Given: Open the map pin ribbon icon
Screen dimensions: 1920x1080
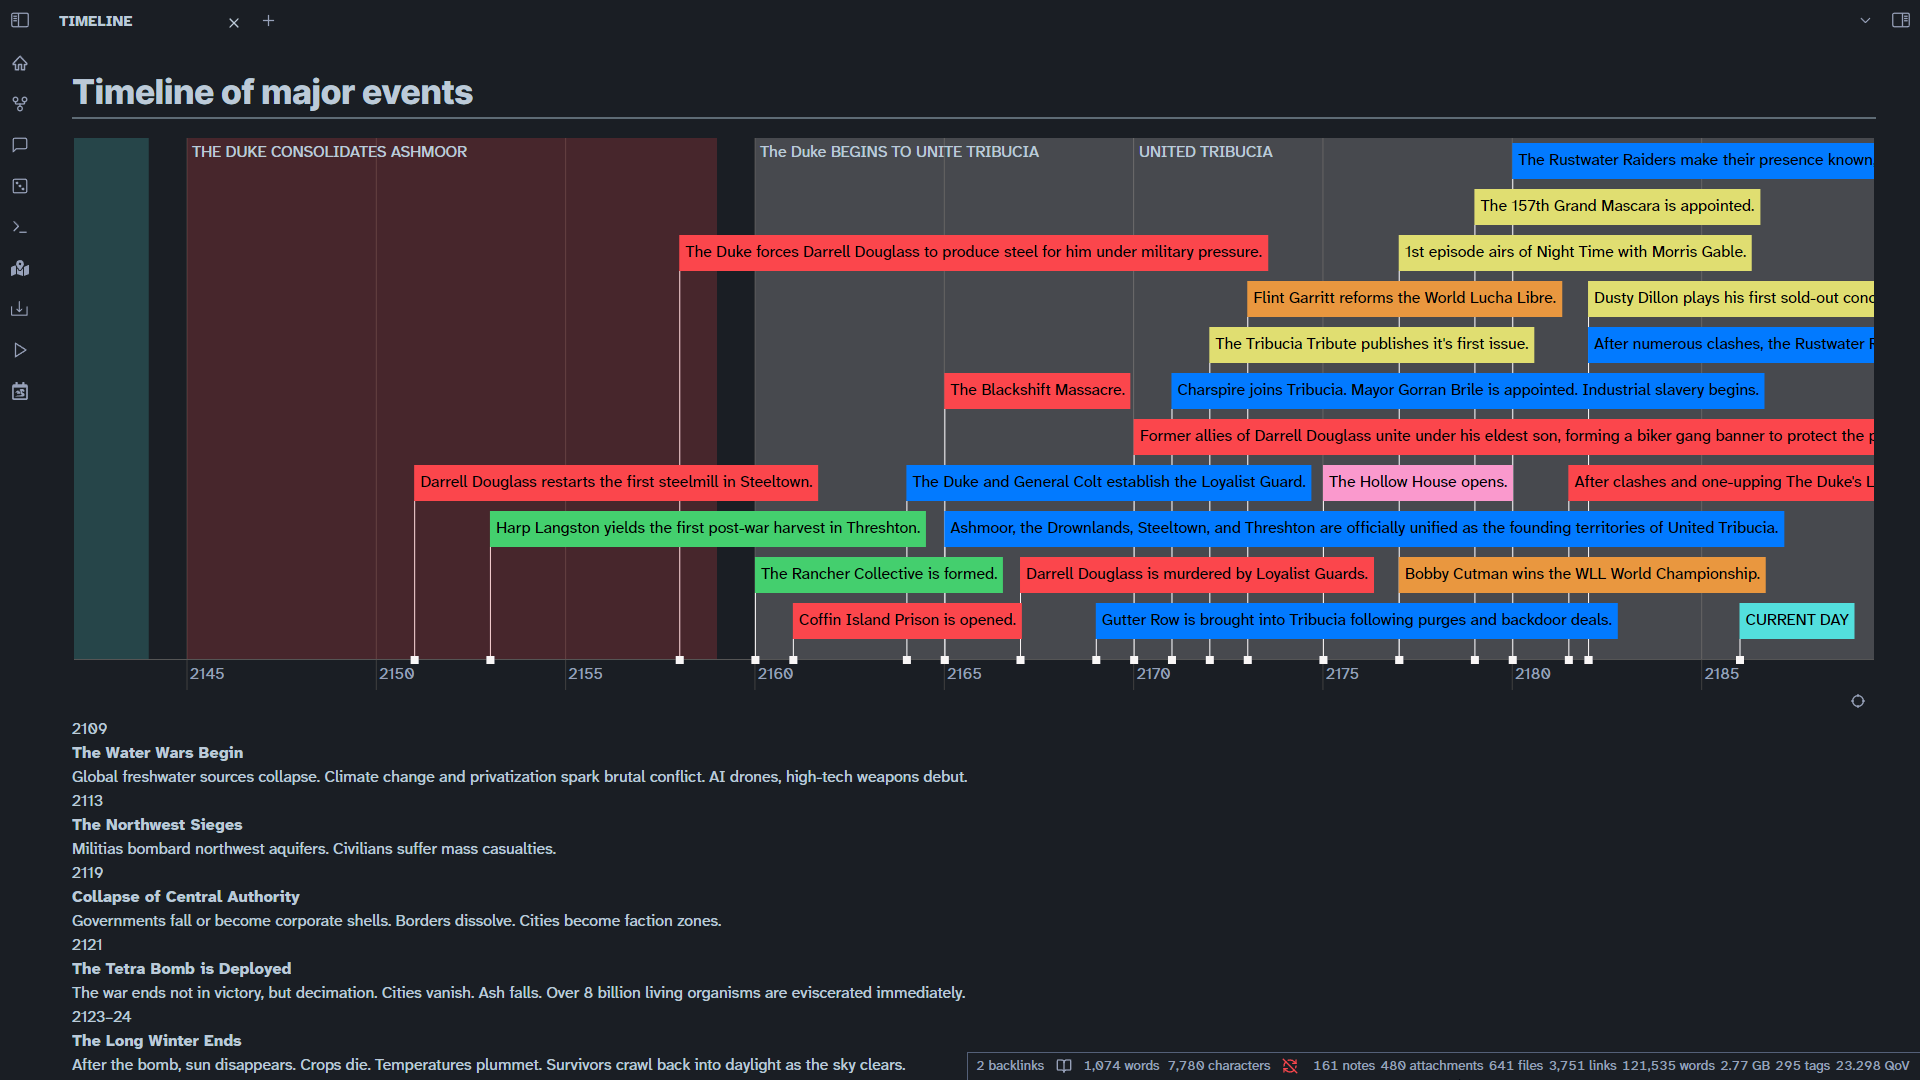Looking at the screenshot, I should pos(20,268).
